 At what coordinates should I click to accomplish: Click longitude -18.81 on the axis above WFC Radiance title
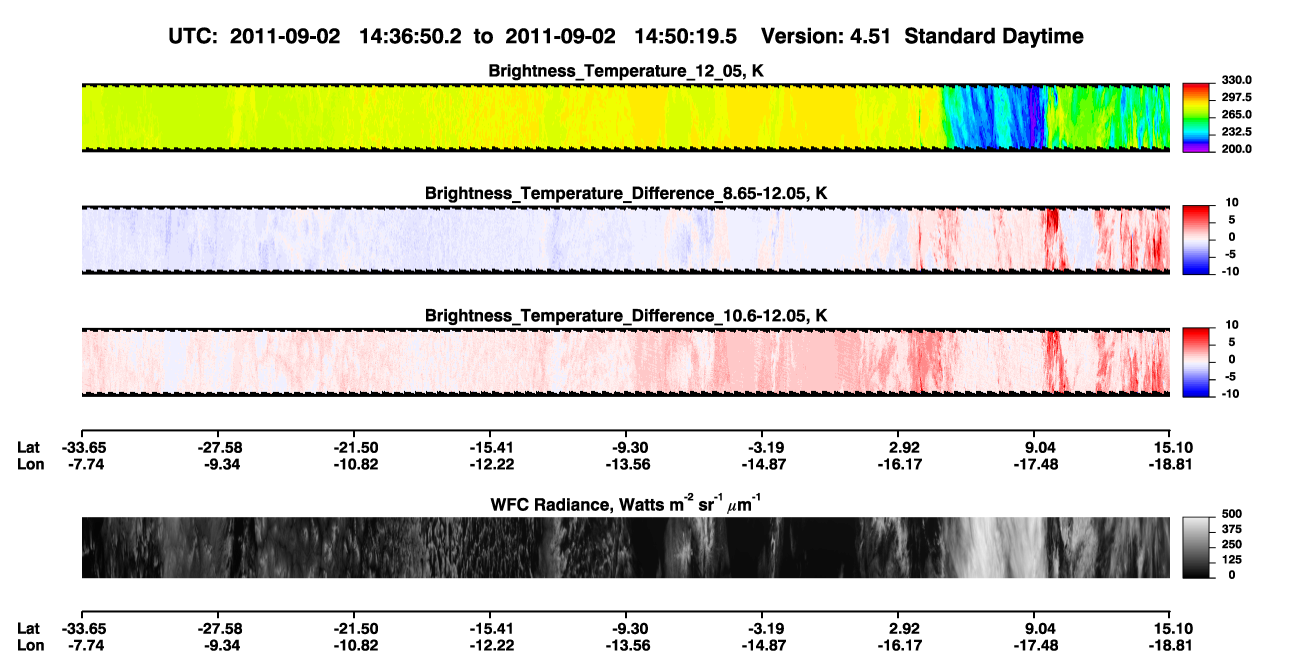point(1170,464)
